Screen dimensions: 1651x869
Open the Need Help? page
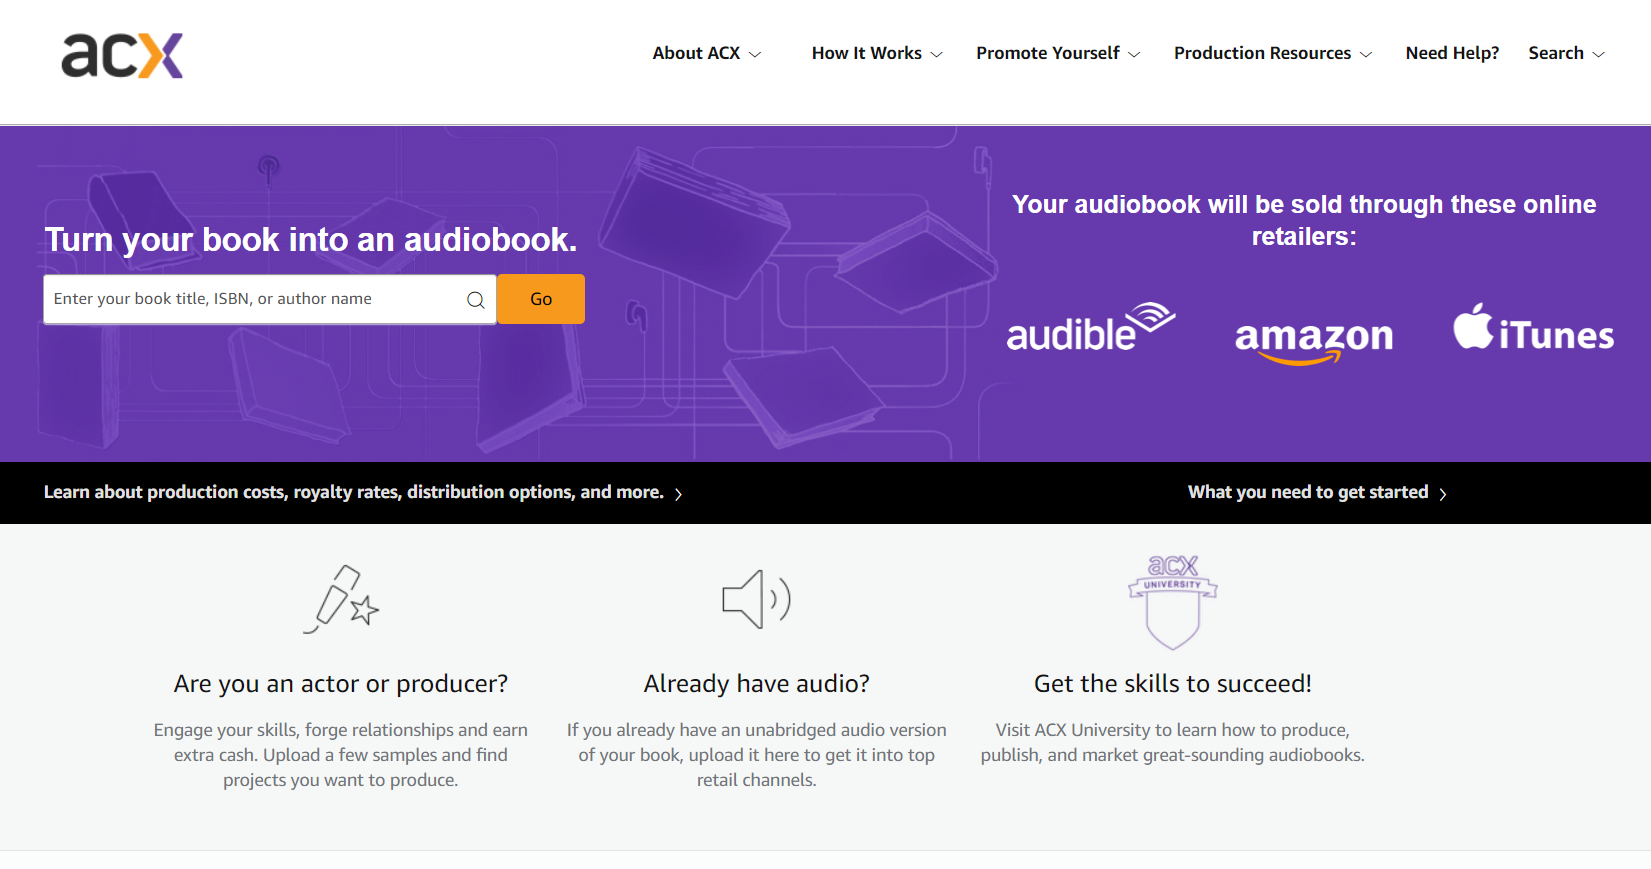tap(1452, 53)
